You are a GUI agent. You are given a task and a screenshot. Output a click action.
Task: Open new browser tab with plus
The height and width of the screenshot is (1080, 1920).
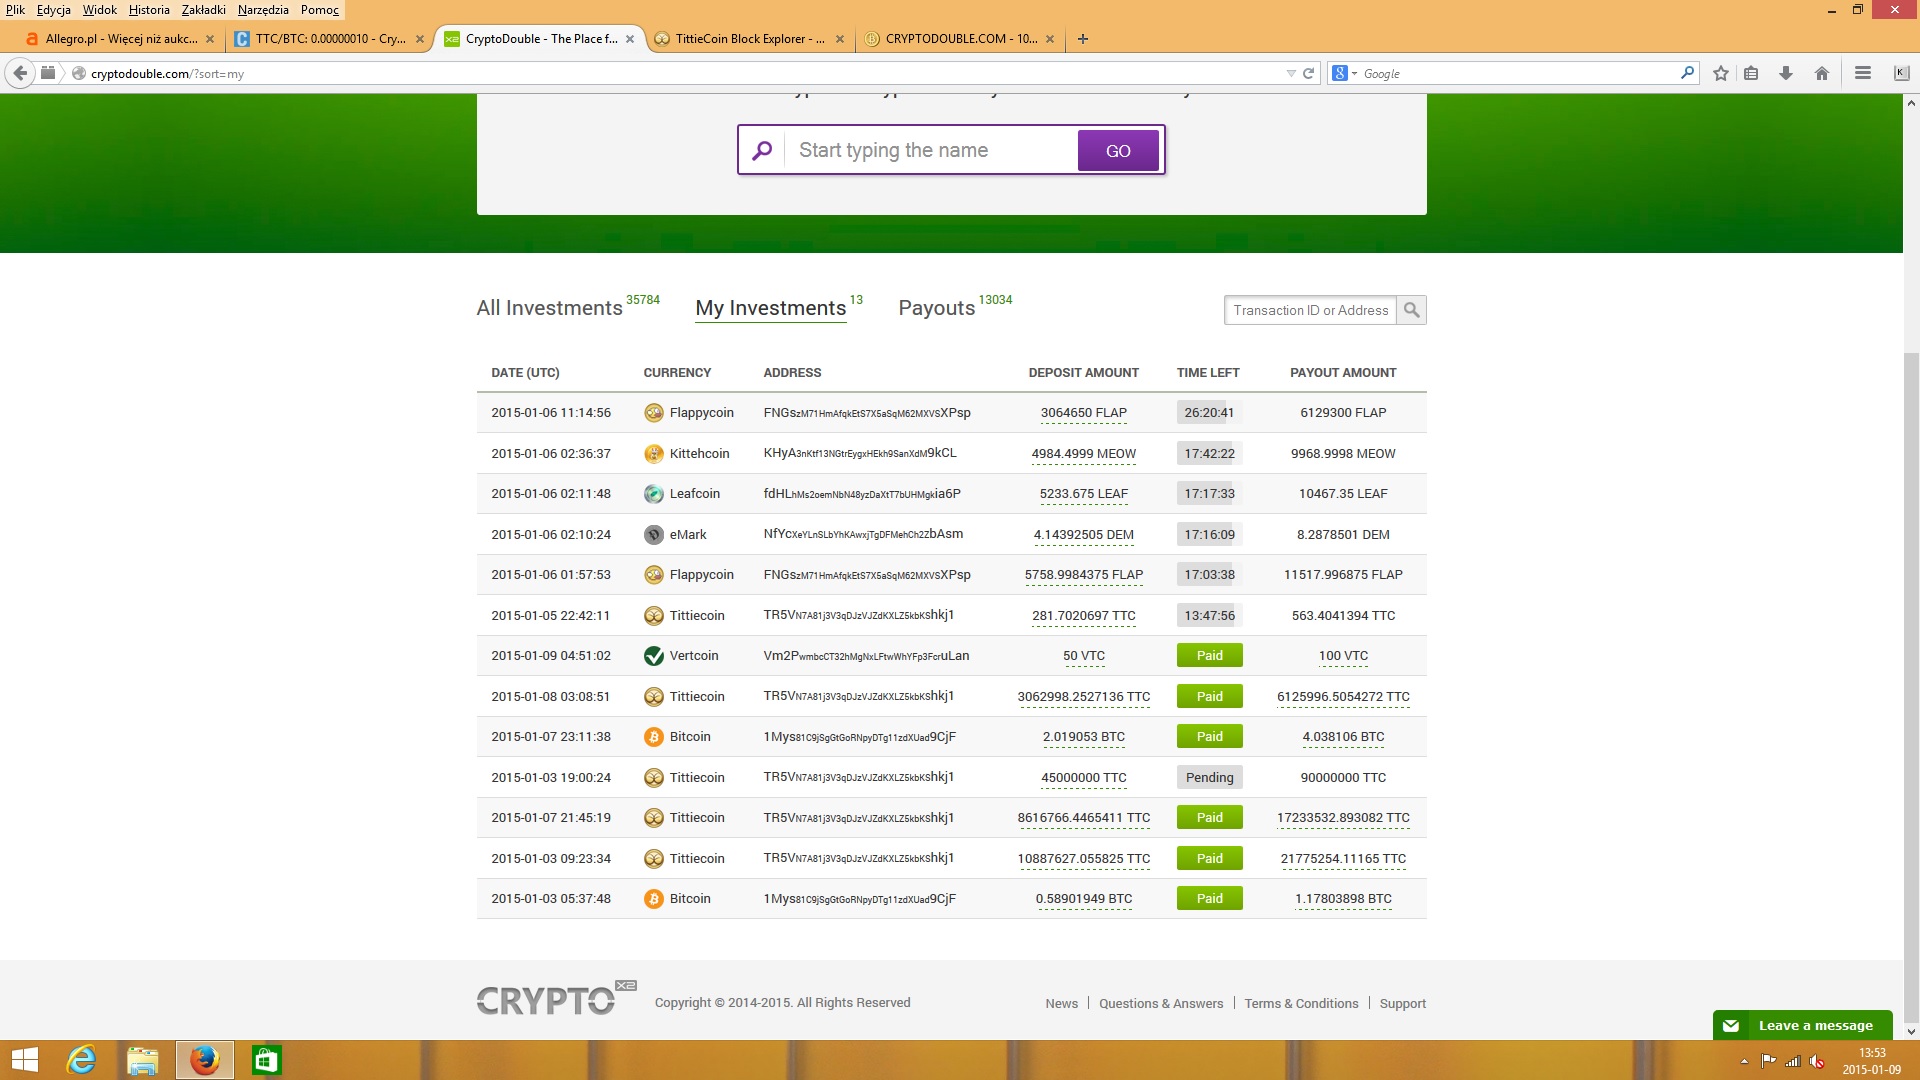[x=1083, y=39]
